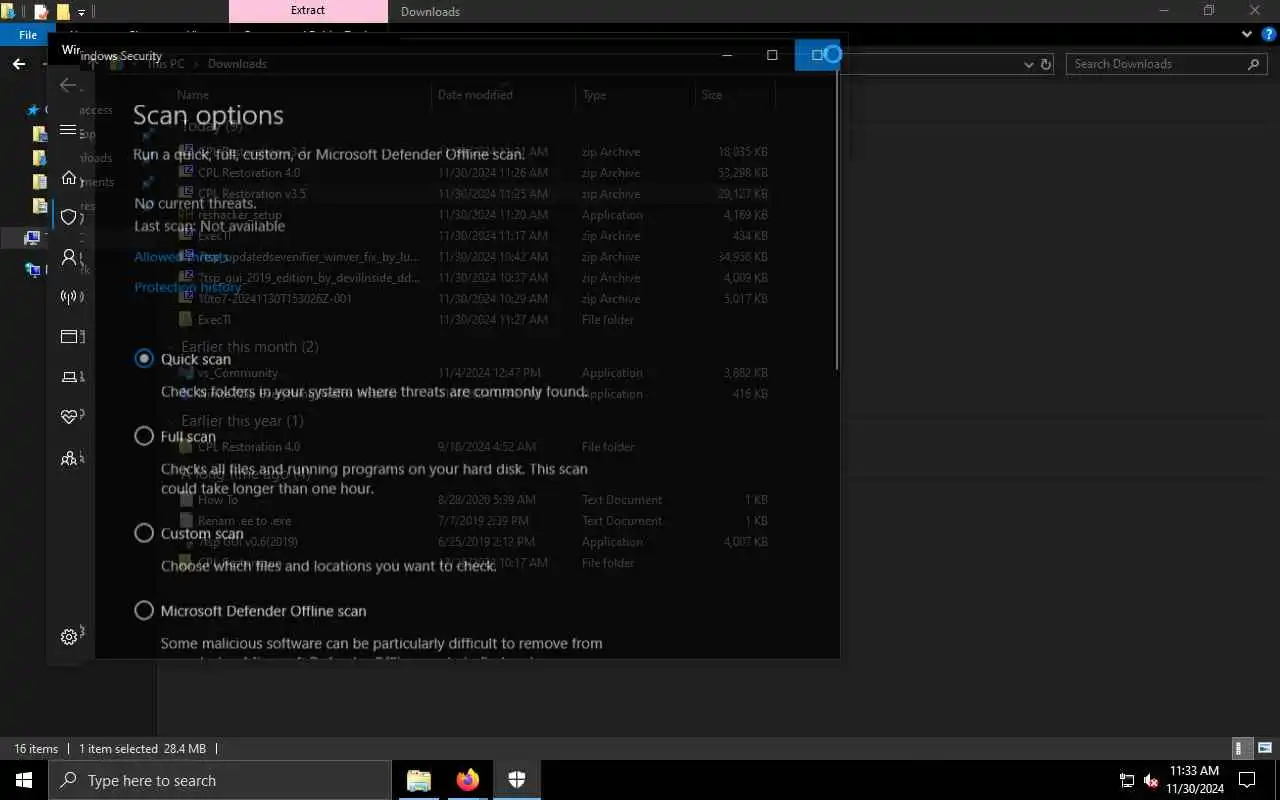Select Microsoft Defender Offline scan option
Screen dimensions: 1280x800
tap(144, 610)
